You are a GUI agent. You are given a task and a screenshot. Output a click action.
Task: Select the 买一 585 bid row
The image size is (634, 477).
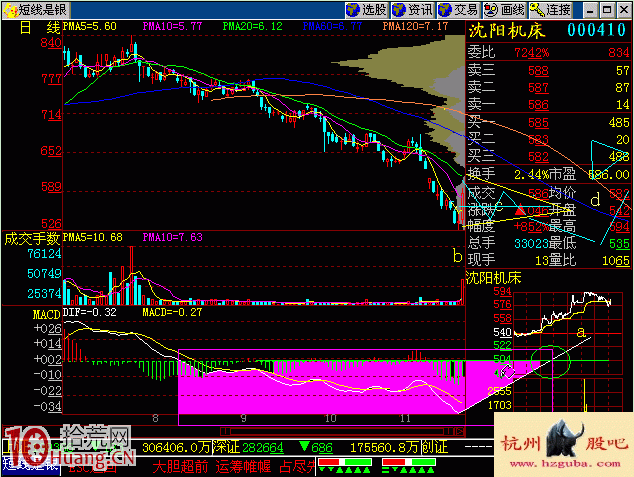(x=549, y=122)
